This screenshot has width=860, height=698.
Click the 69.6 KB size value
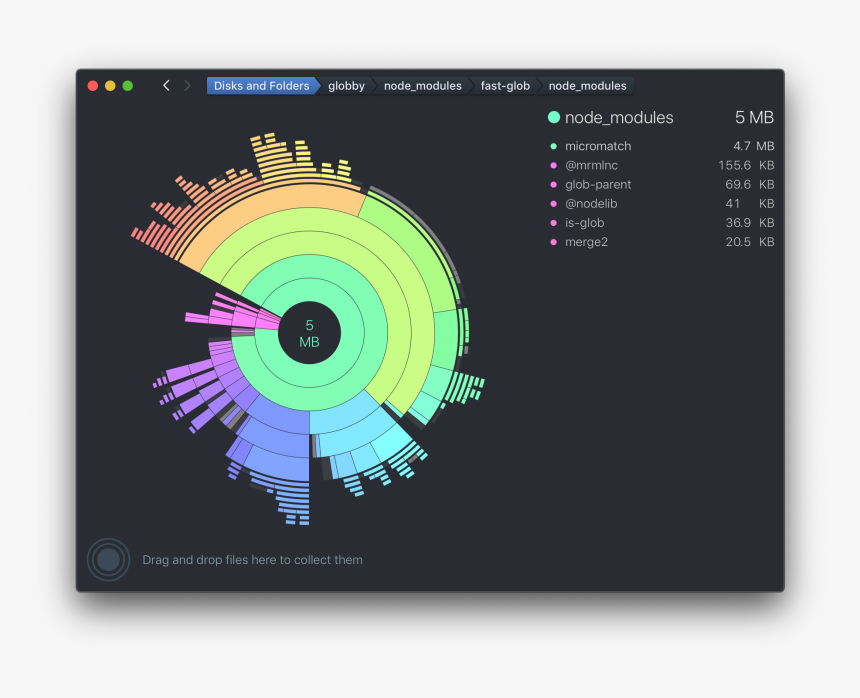point(750,184)
